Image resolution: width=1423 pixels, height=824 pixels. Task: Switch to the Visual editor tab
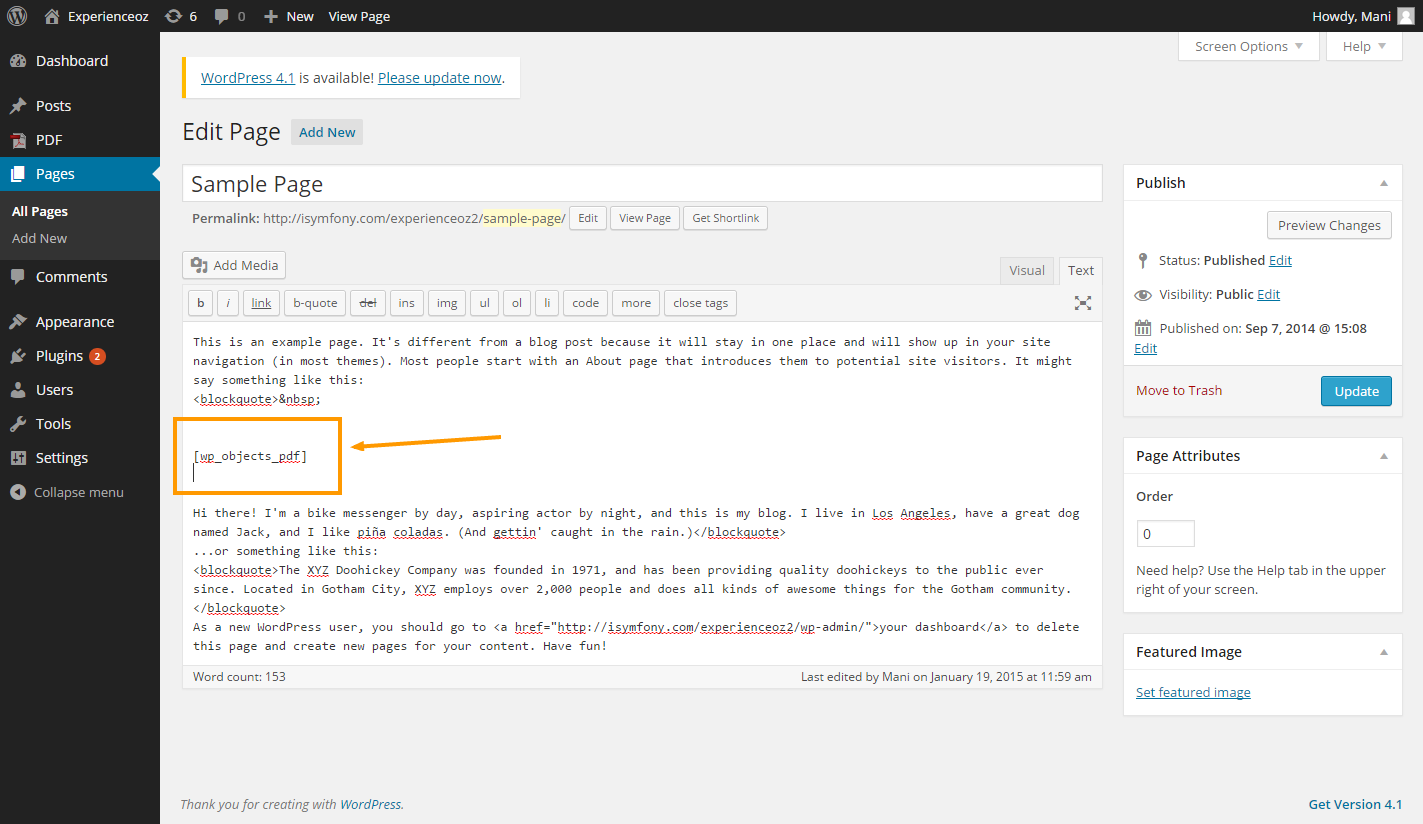[x=1027, y=270]
